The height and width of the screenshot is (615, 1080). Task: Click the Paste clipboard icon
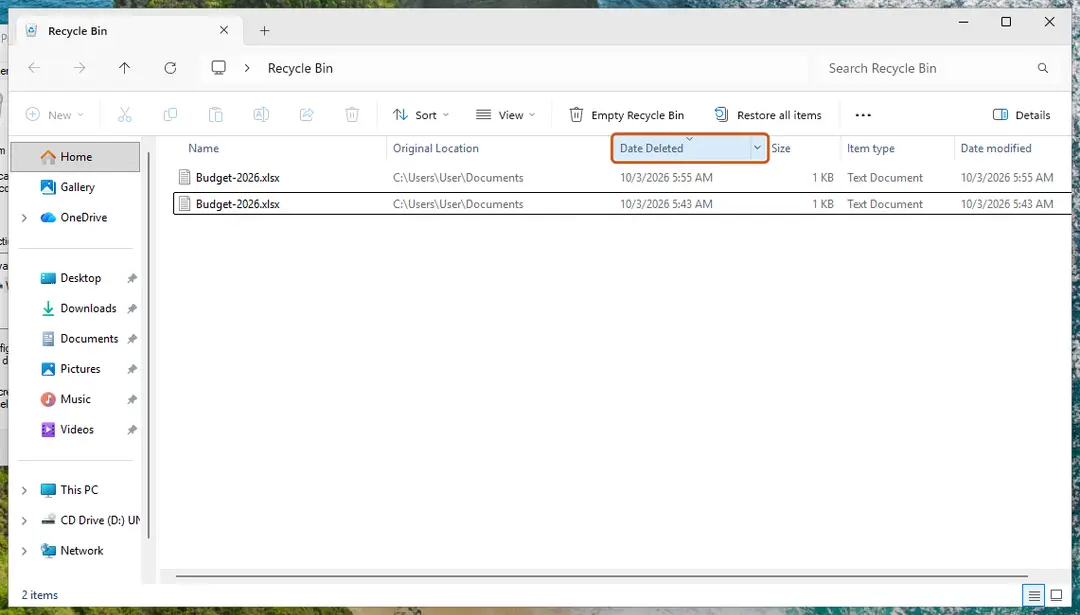tap(216, 115)
